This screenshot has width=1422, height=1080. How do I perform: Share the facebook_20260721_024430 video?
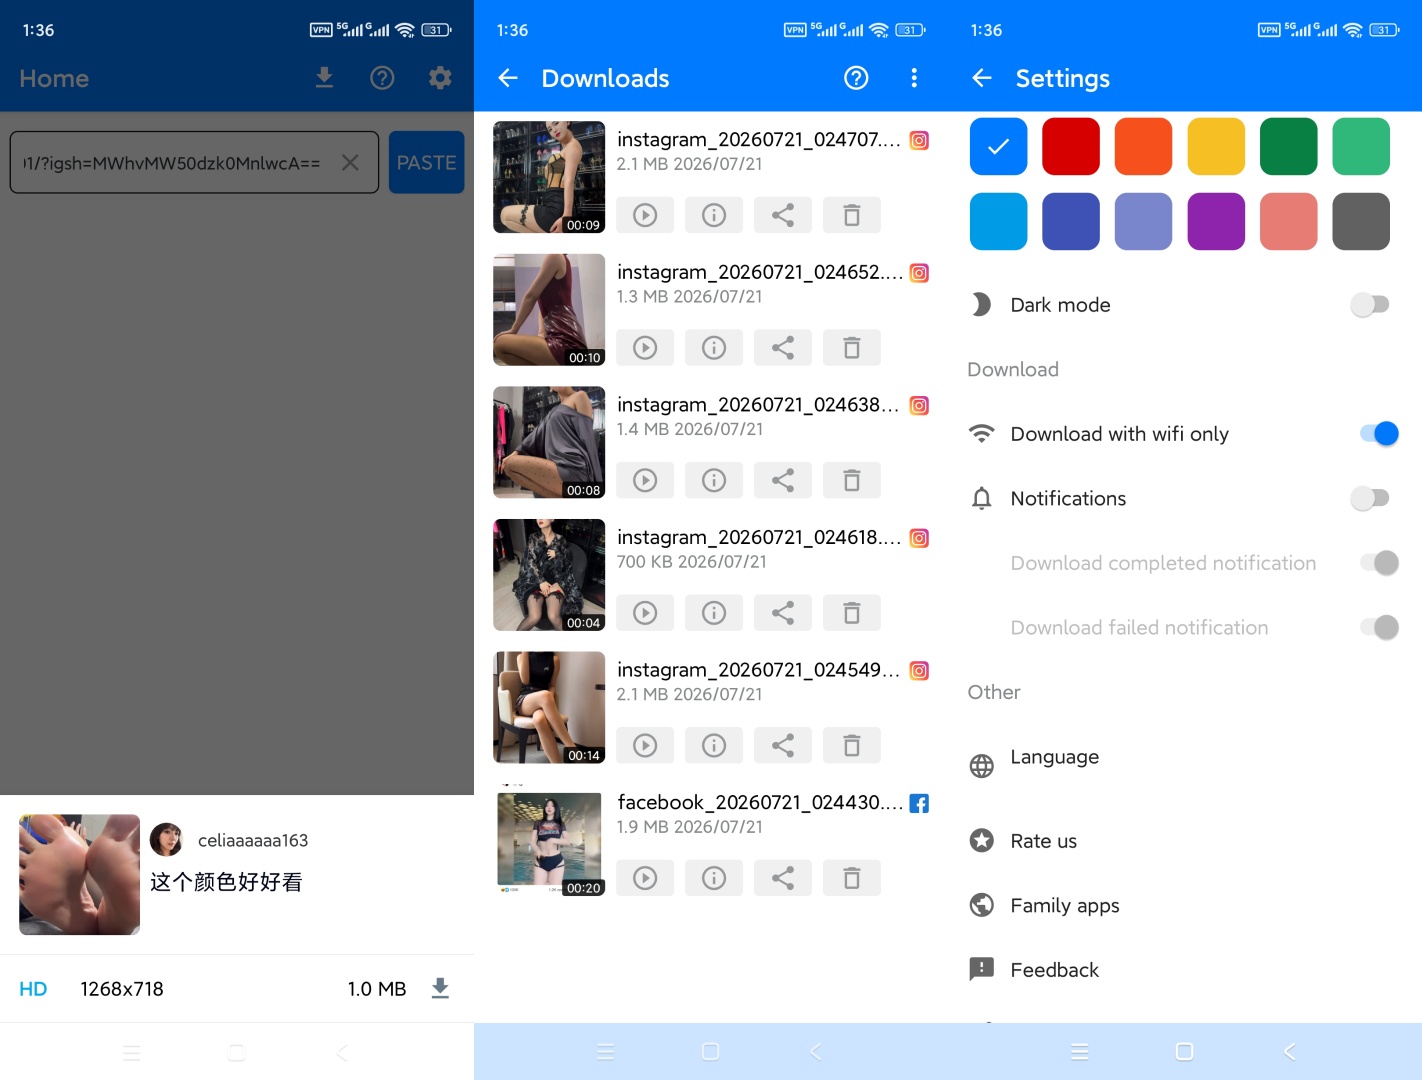pos(783,878)
